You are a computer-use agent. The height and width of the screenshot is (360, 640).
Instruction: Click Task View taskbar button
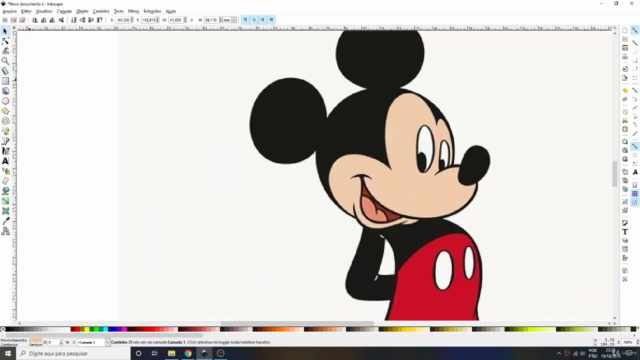(x=155, y=353)
